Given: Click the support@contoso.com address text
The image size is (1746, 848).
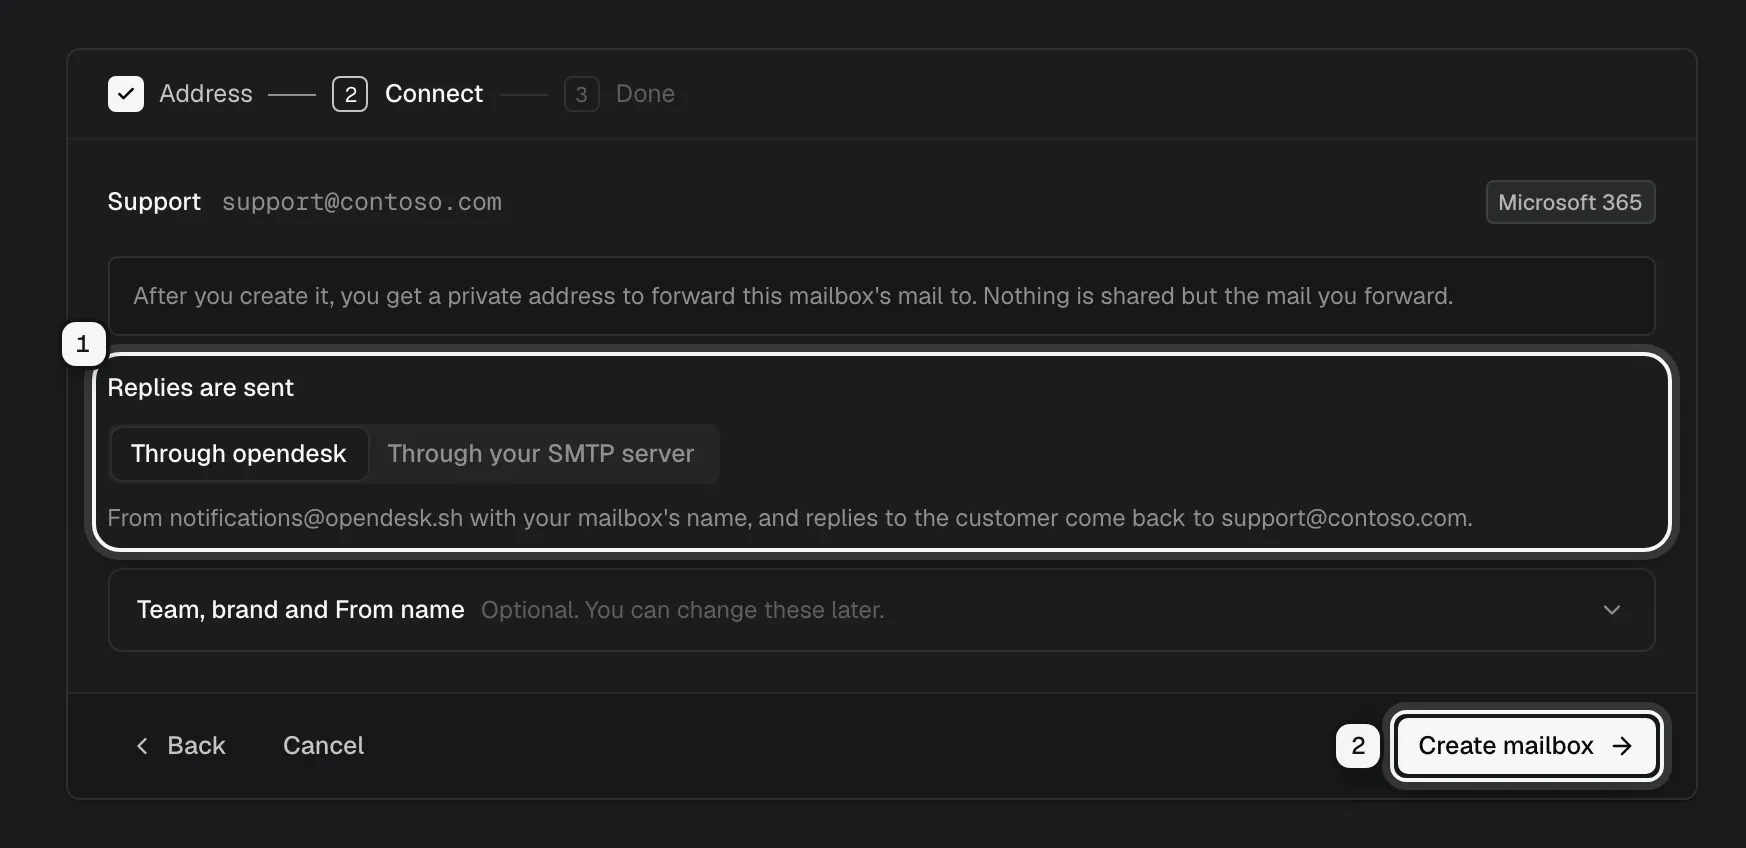Looking at the screenshot, I should (362, 202).
